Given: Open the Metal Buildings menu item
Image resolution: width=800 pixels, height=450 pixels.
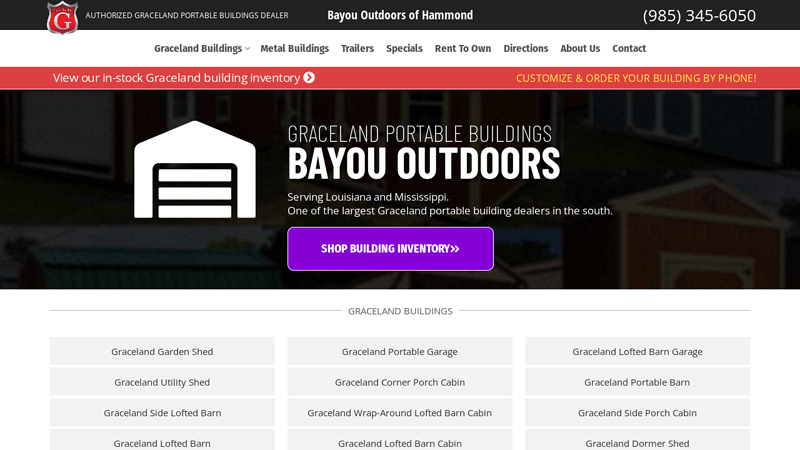Looking at the screenshot, I should coord(294,48).
